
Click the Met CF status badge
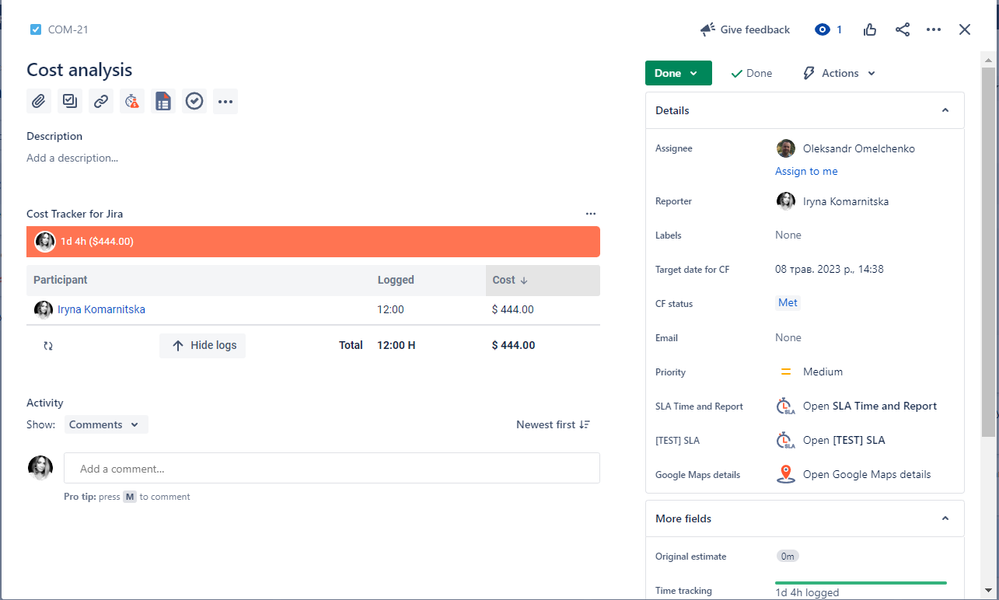tap(787, 303)
